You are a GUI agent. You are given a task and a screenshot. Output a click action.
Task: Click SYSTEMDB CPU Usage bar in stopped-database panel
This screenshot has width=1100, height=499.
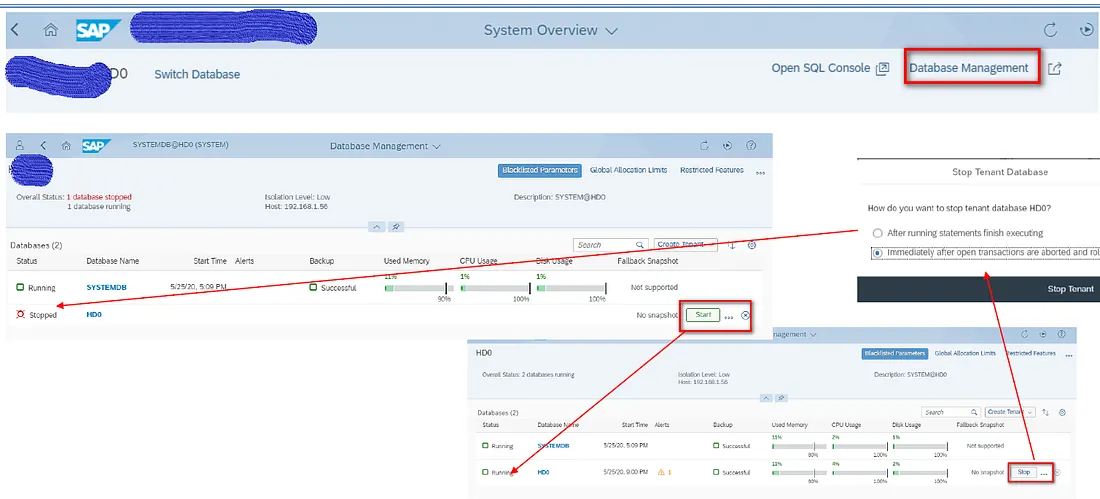(x=495, y=288)
